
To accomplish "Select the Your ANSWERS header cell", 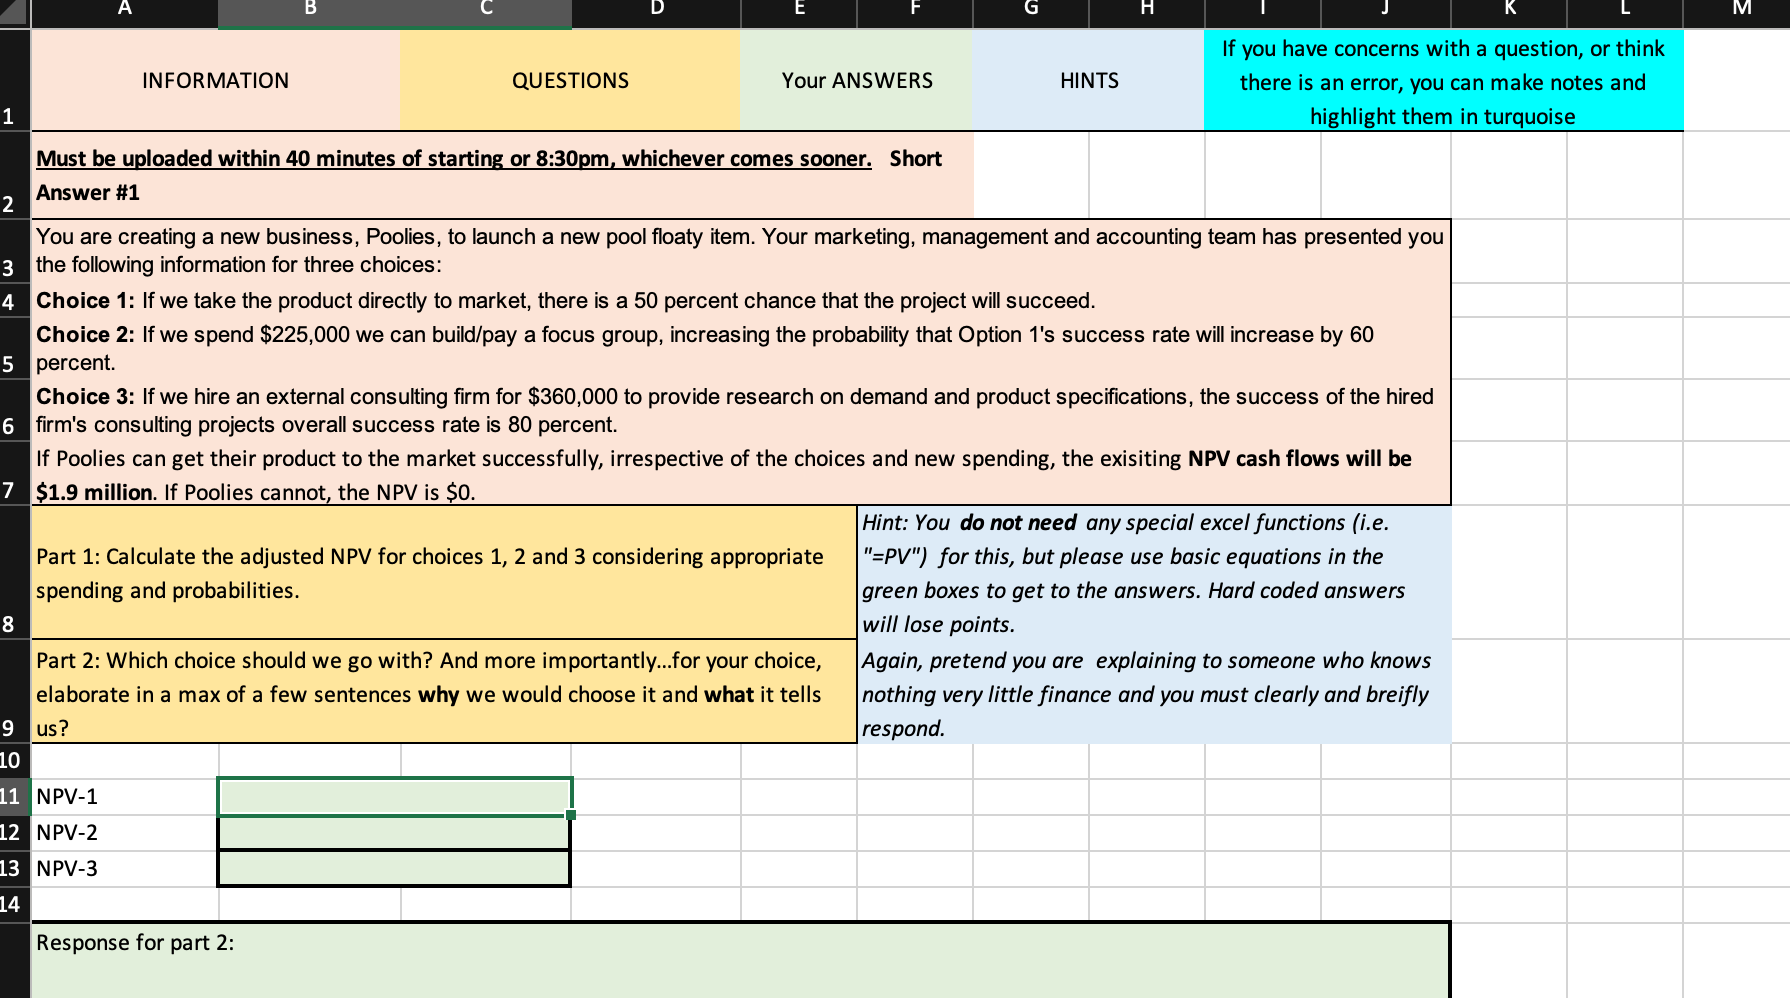I will (856, 80).
